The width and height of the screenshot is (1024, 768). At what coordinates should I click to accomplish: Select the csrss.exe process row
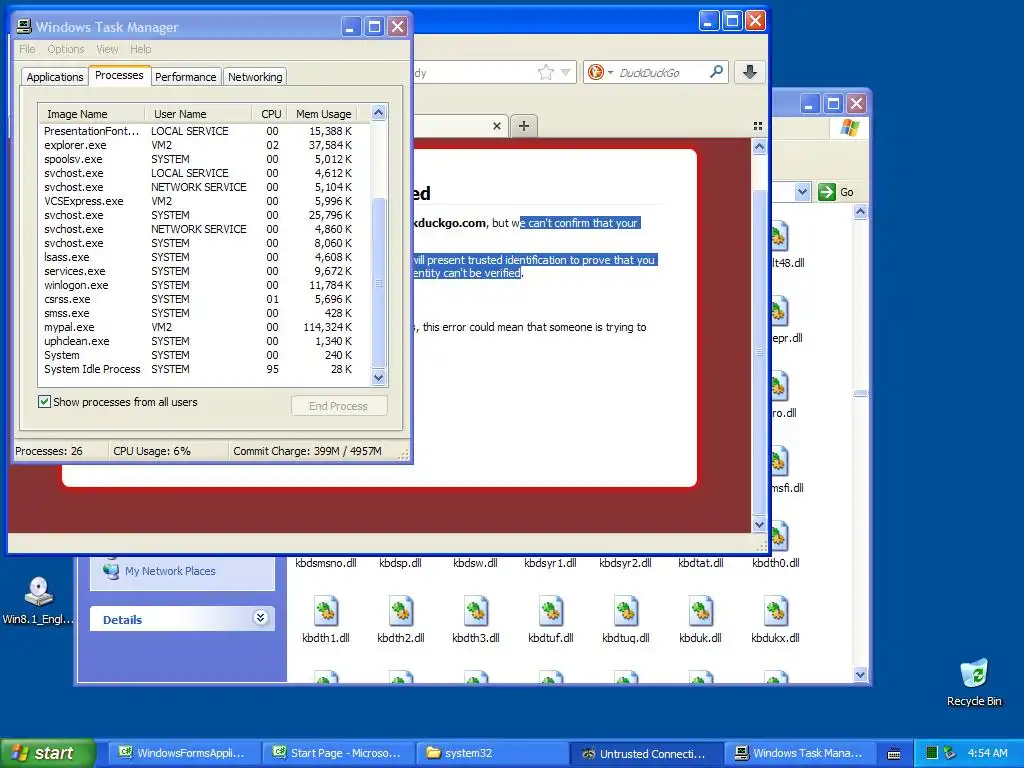pos(204,299)
